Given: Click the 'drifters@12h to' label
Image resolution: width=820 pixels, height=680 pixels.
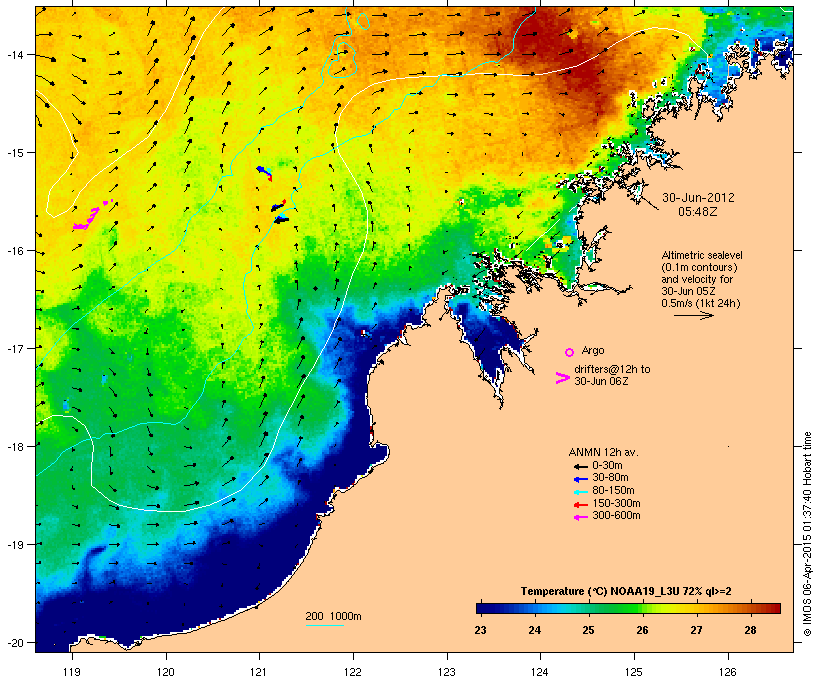Looking at the screenshot, I should [x=612, y=369].
